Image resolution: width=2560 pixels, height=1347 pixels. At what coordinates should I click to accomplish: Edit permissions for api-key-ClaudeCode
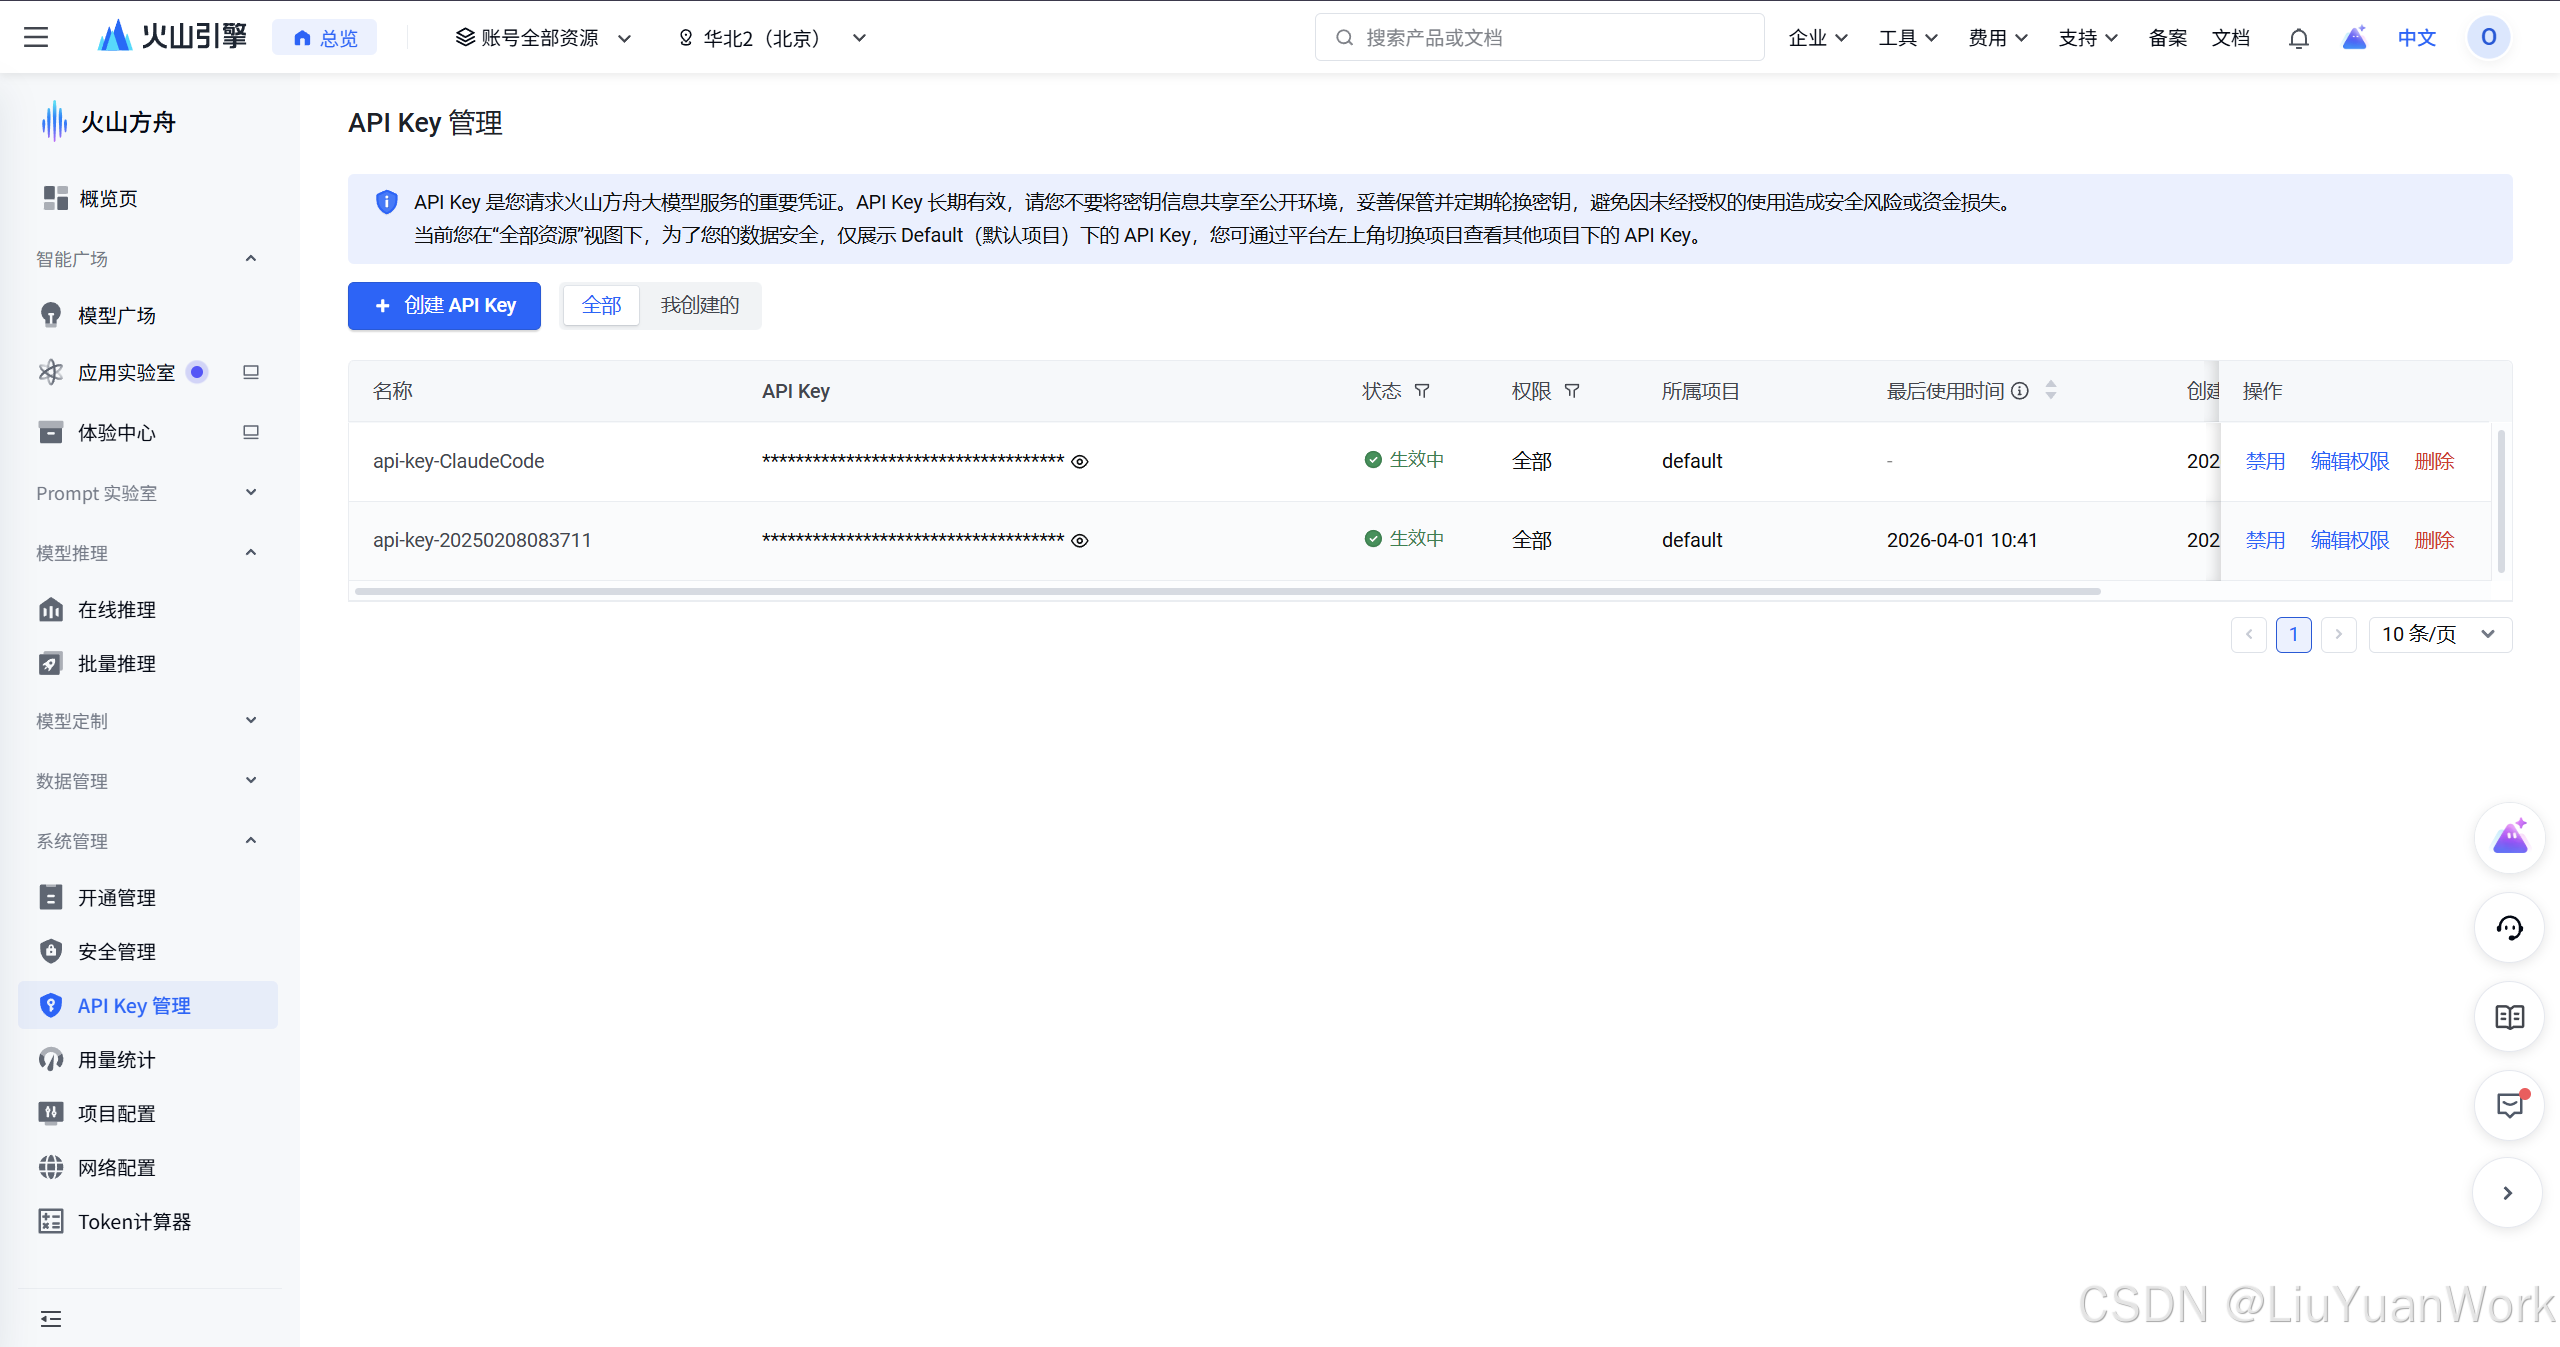2350,462
